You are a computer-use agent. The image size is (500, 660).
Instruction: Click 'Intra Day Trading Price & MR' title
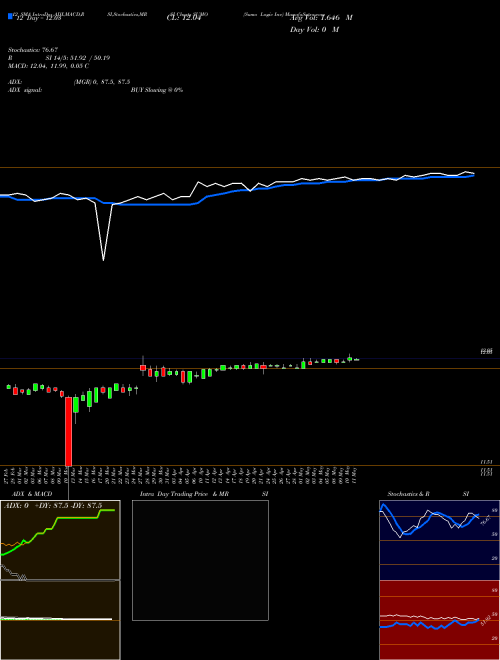tap(184, 494)
